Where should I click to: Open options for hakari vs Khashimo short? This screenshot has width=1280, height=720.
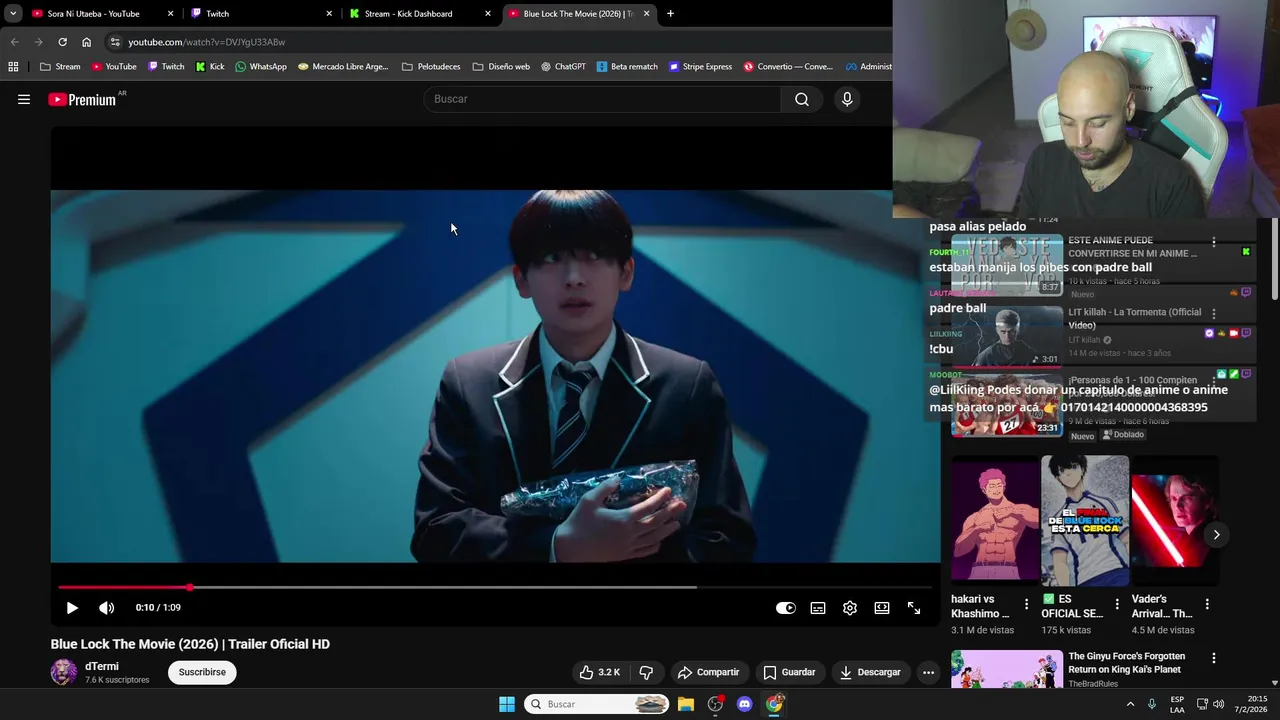tap(1026, 604)
